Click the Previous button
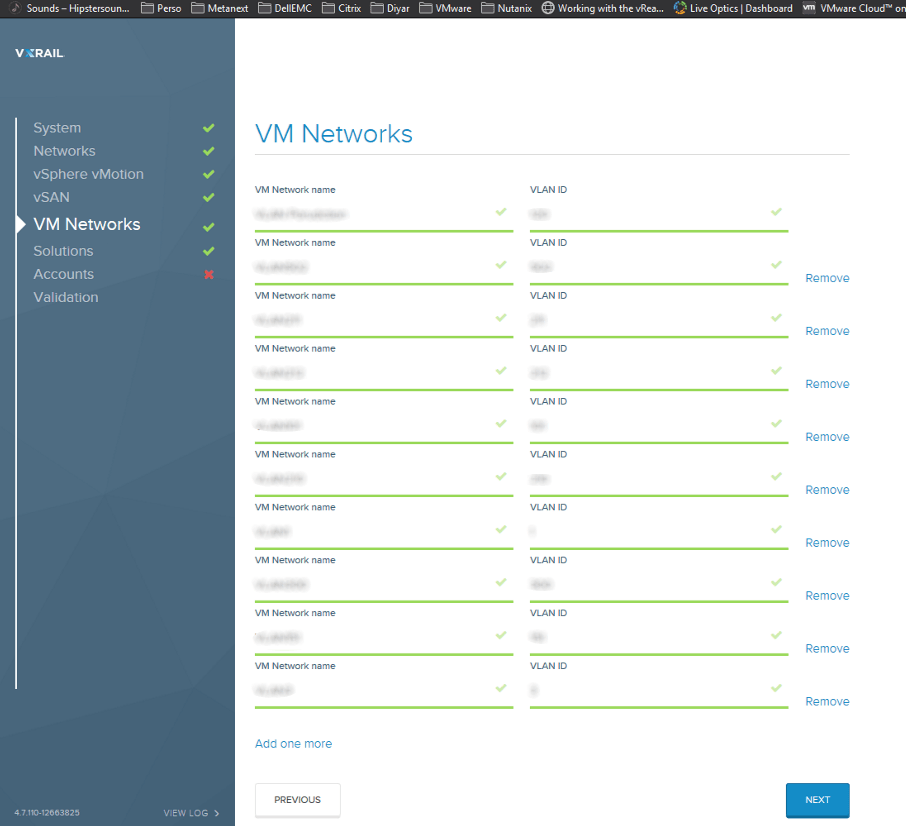This screenshot has width=906, height=826. click(x=297, y=800)
